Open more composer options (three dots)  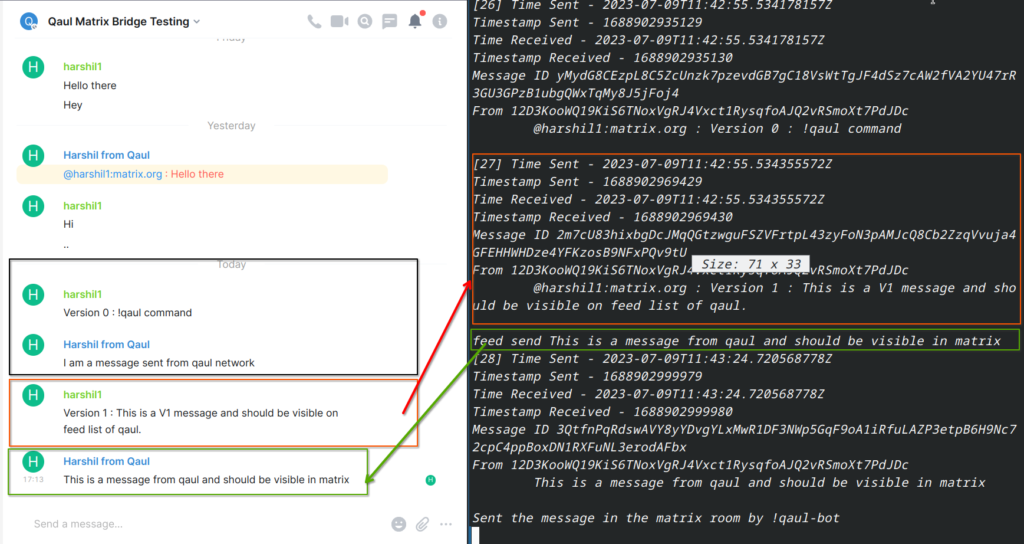coord(446,524)
